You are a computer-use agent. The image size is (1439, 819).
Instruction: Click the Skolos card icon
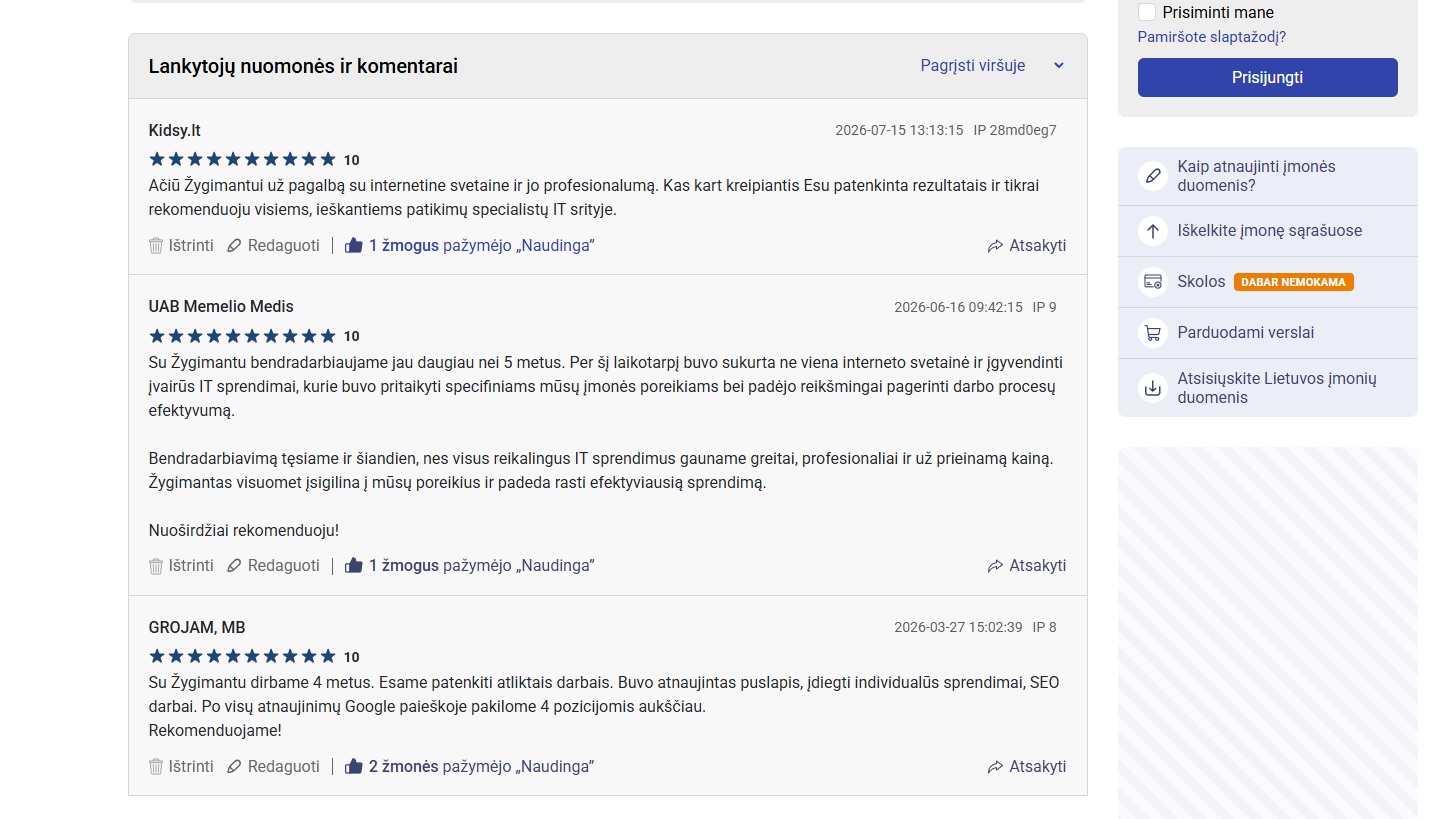coord(1153,282)
